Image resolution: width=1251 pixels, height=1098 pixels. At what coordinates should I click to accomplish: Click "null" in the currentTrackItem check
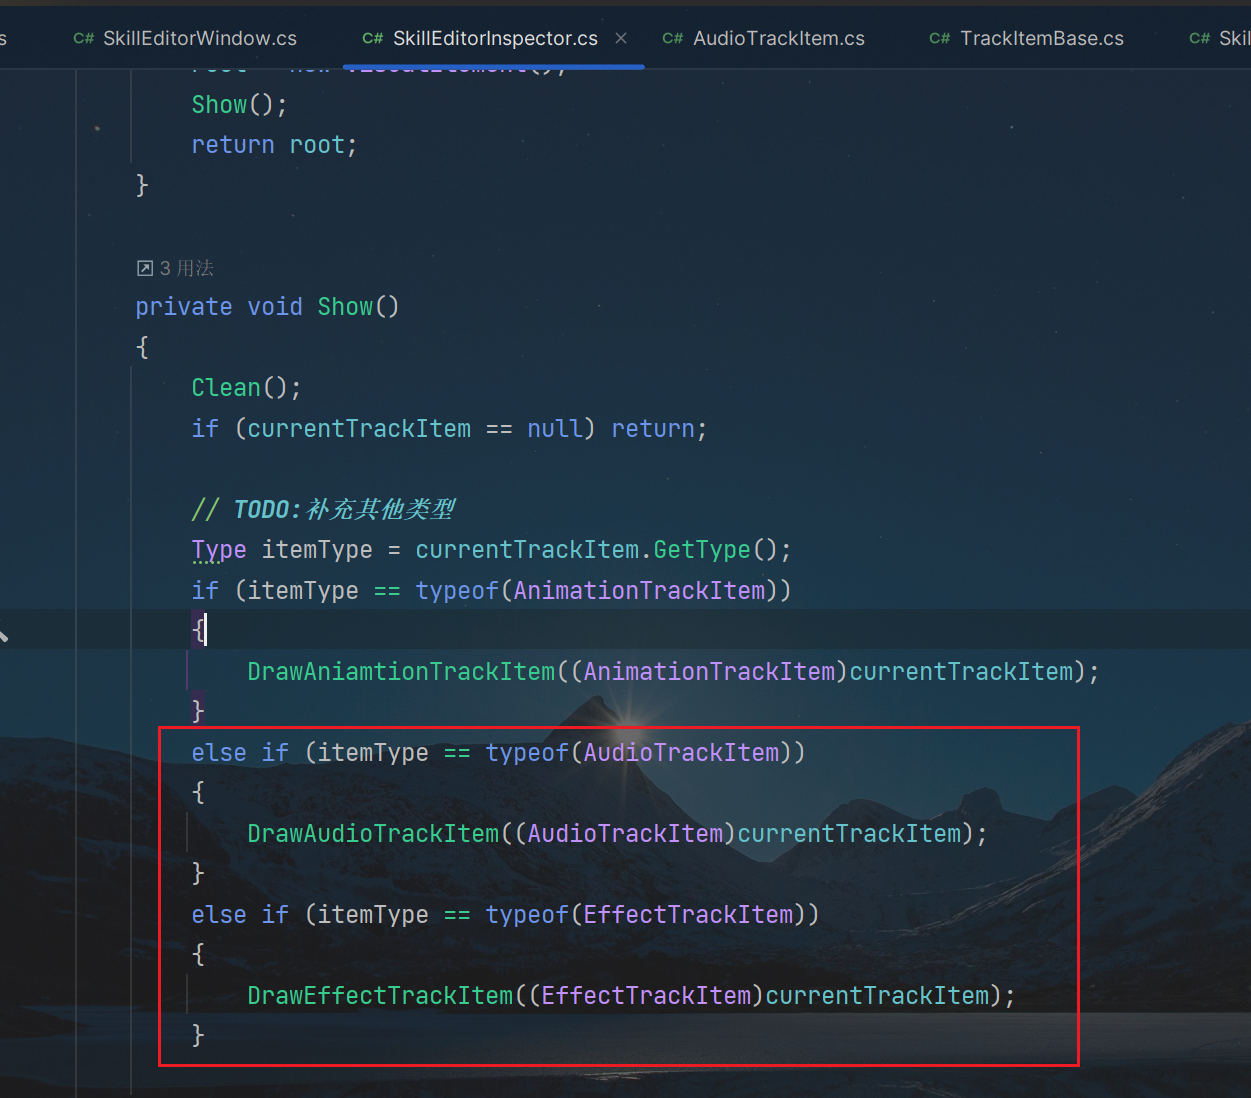tap(554, 429)
